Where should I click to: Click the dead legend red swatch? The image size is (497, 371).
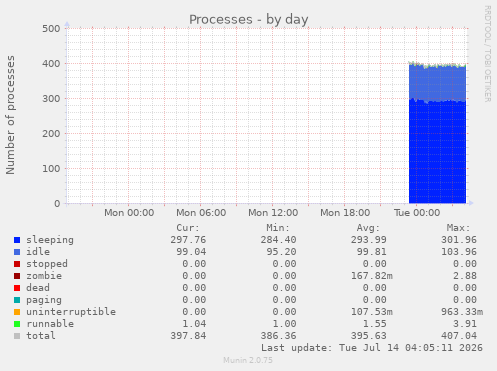tap(17, 288)
